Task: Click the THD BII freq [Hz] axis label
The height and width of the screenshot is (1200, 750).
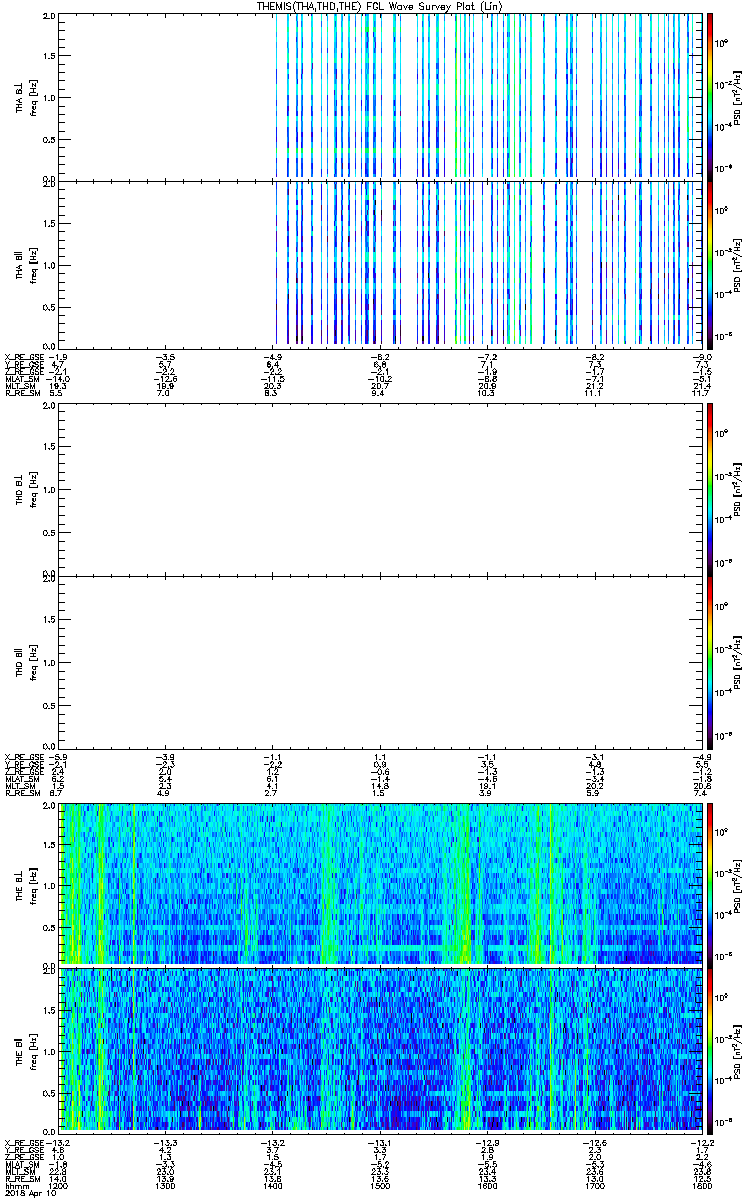Action: [32, 662]
